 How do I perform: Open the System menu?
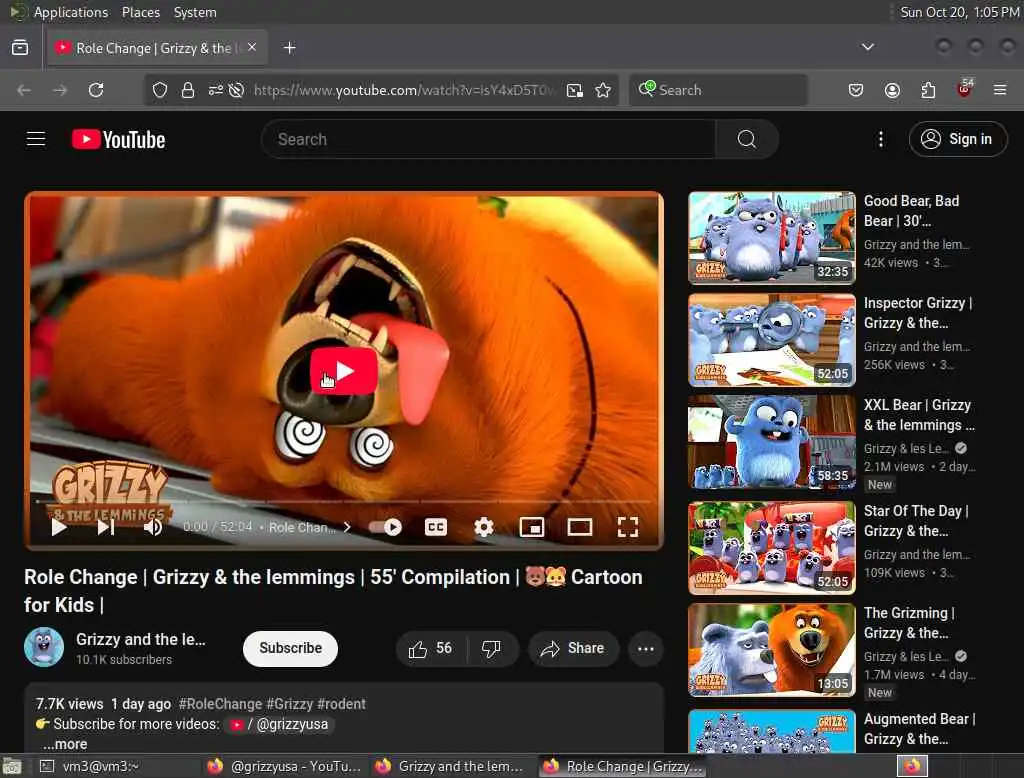pyautogui.click(x=195, y=12)
